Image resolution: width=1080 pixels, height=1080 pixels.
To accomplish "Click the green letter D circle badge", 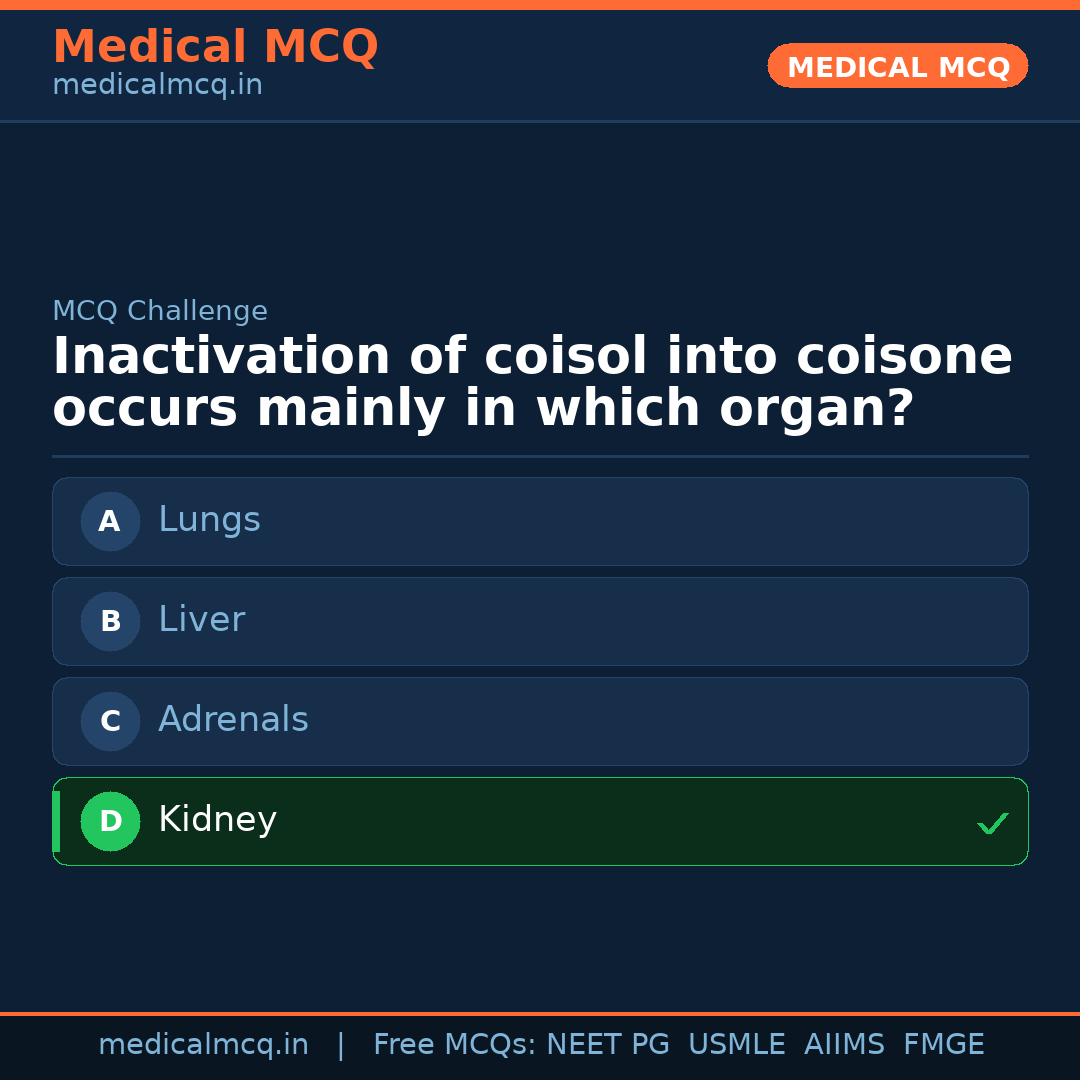I will point(110,821).
